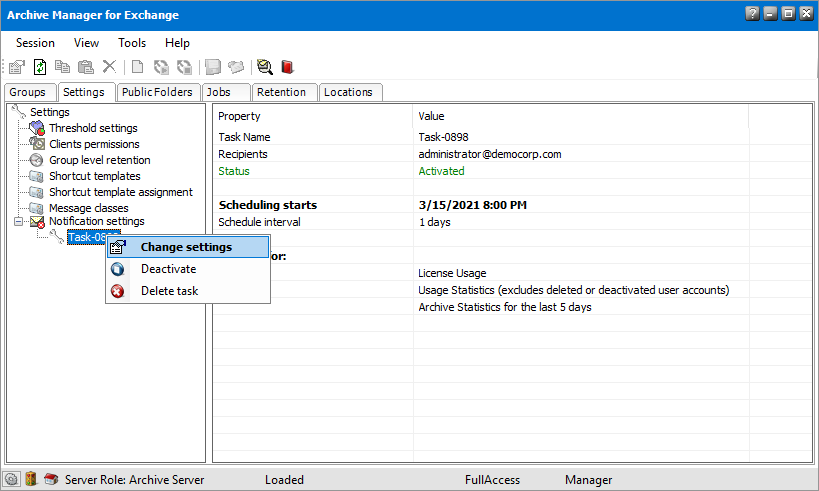This screenshot has height=491, width=819.
Task: Collapse the Notification settings tree node
Action: pyautogui.click(x=19, y=221)
